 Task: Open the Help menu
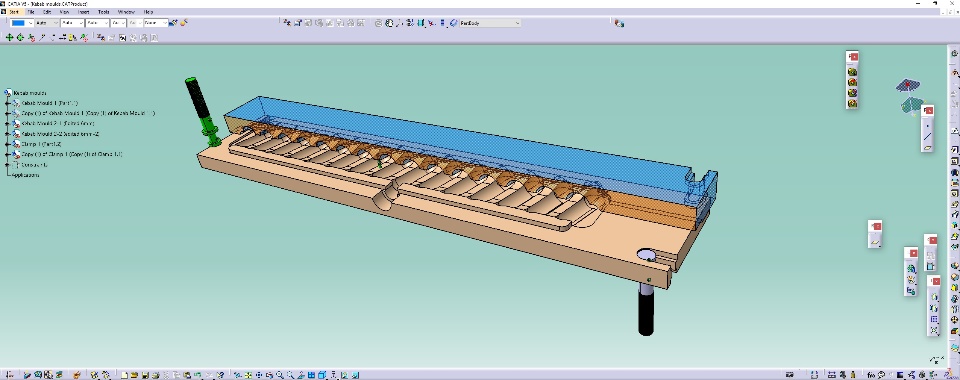pos(148,12)
